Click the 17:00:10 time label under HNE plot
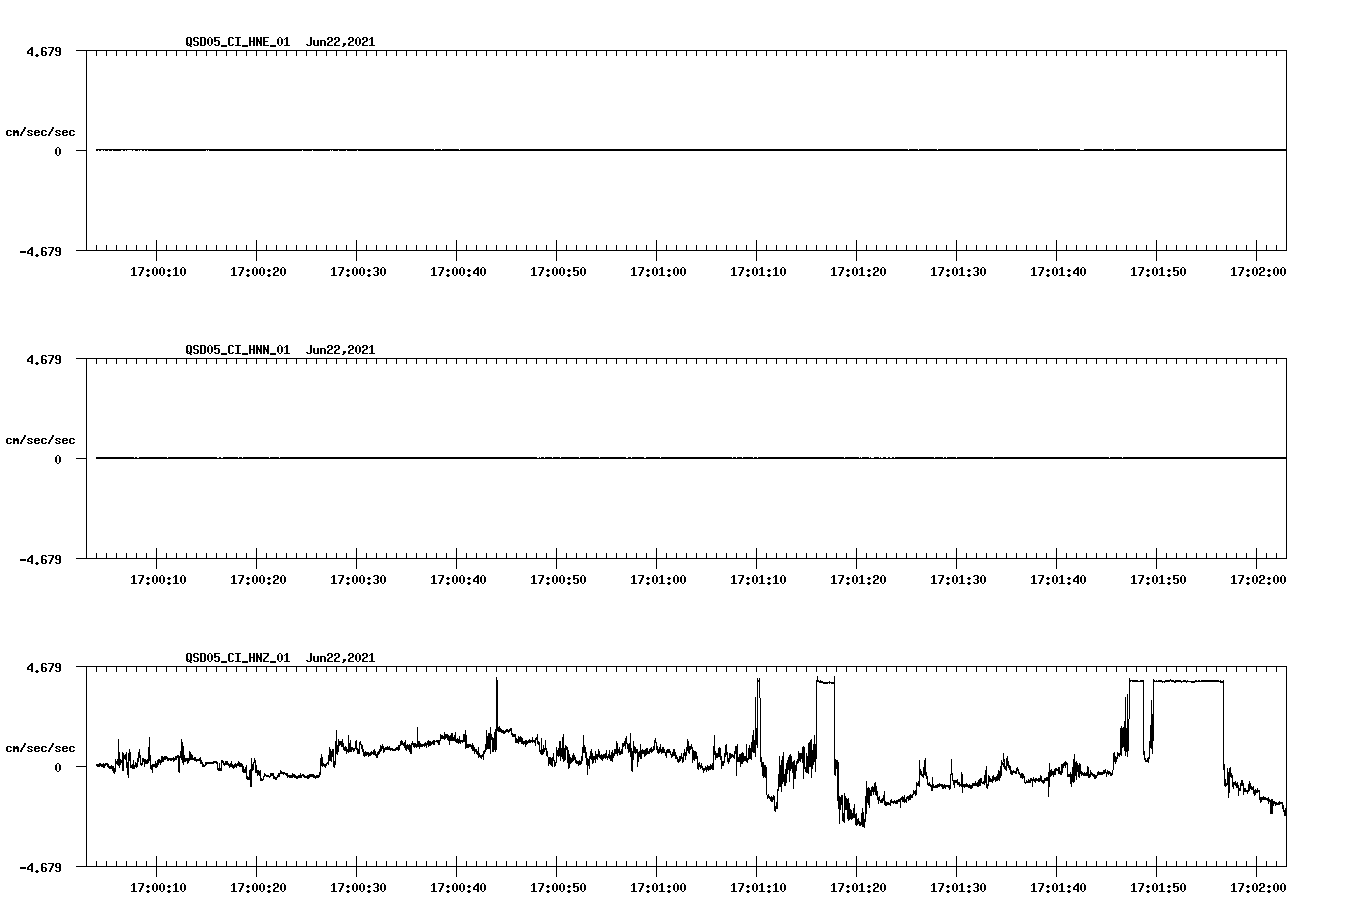 pos(158,272)
